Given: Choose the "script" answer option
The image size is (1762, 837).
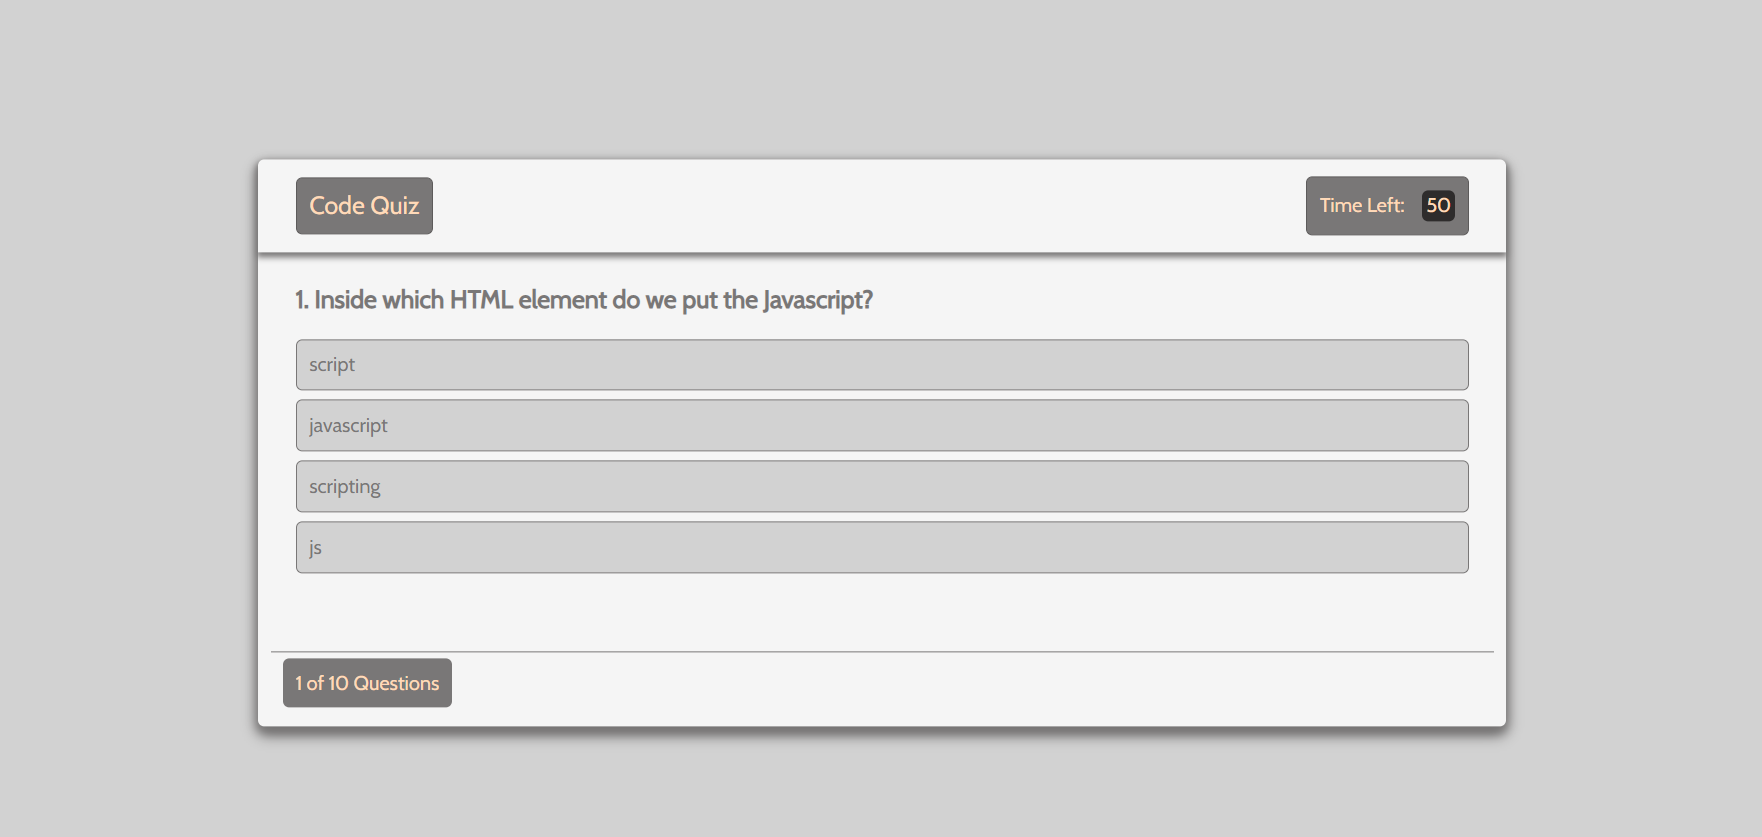Looking at the screenshot, I should pos(881,365).
